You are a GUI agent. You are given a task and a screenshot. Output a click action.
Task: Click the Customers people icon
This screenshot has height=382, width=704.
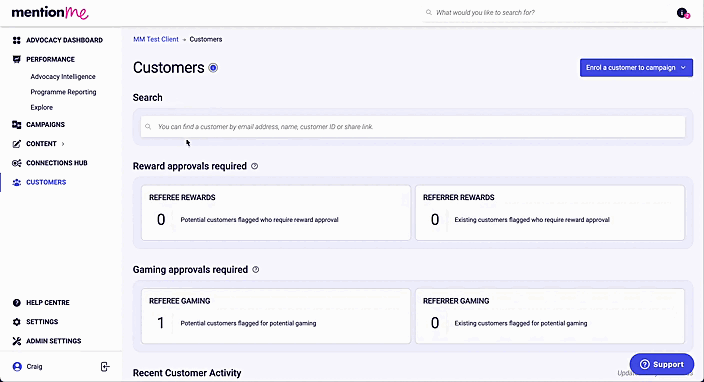click(x=17, y=182)
